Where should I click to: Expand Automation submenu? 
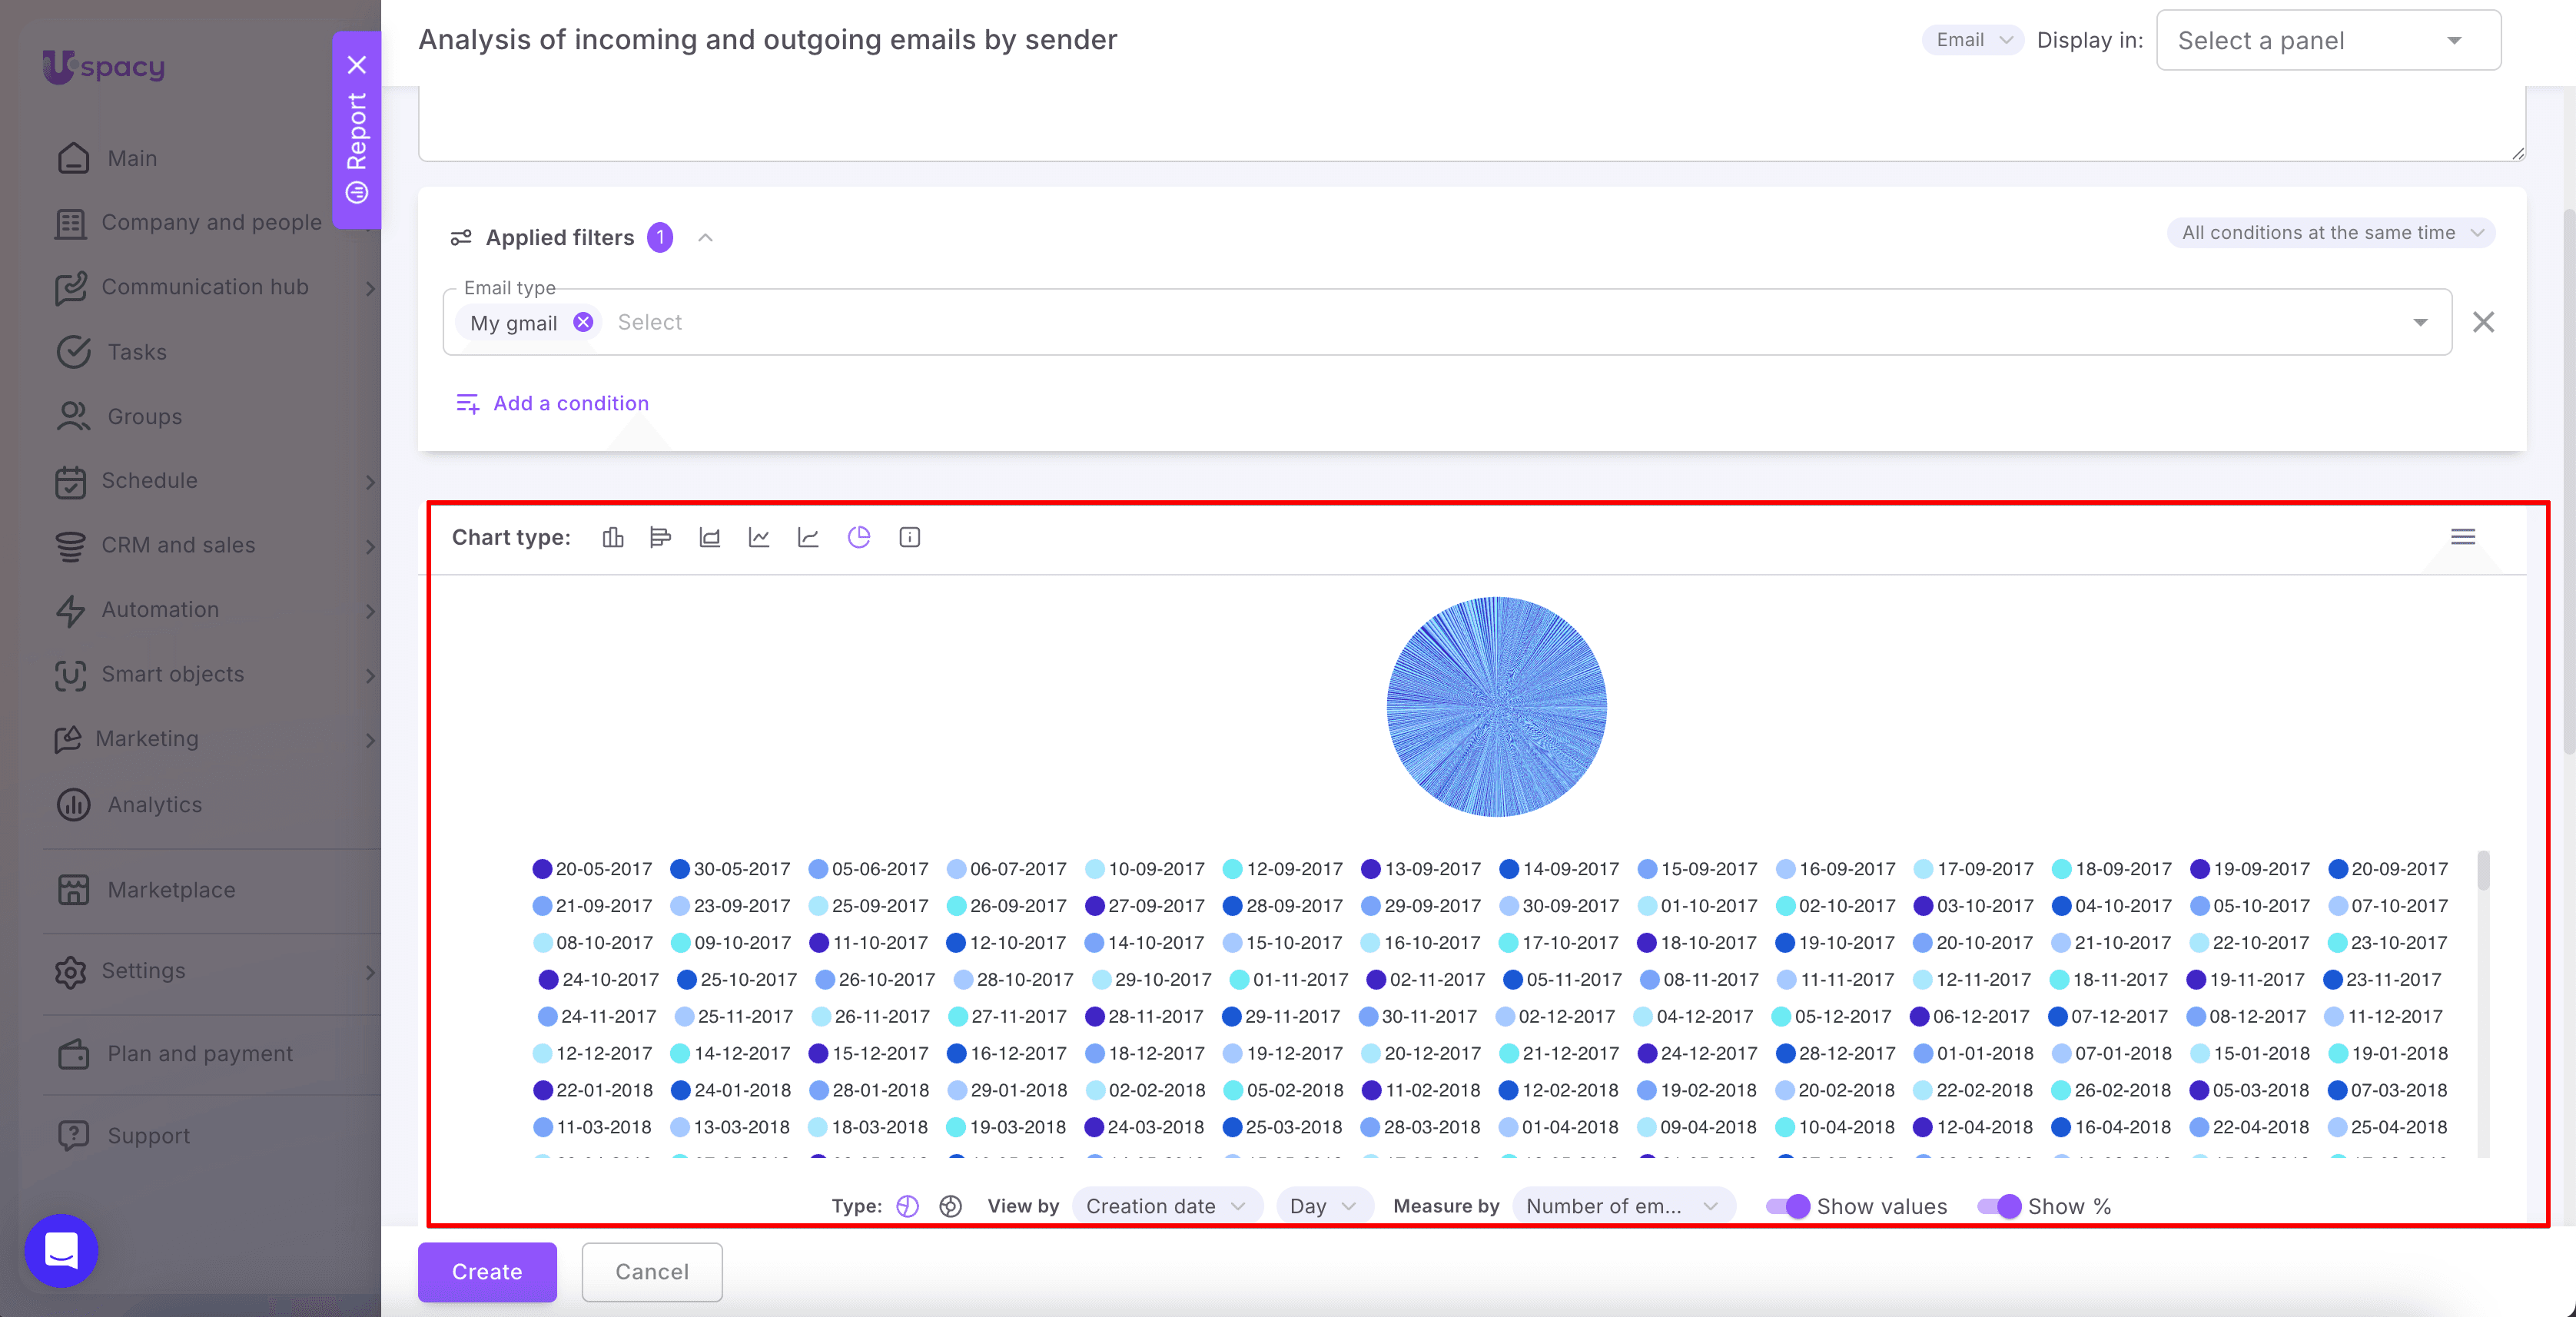[x=370, y=611]
